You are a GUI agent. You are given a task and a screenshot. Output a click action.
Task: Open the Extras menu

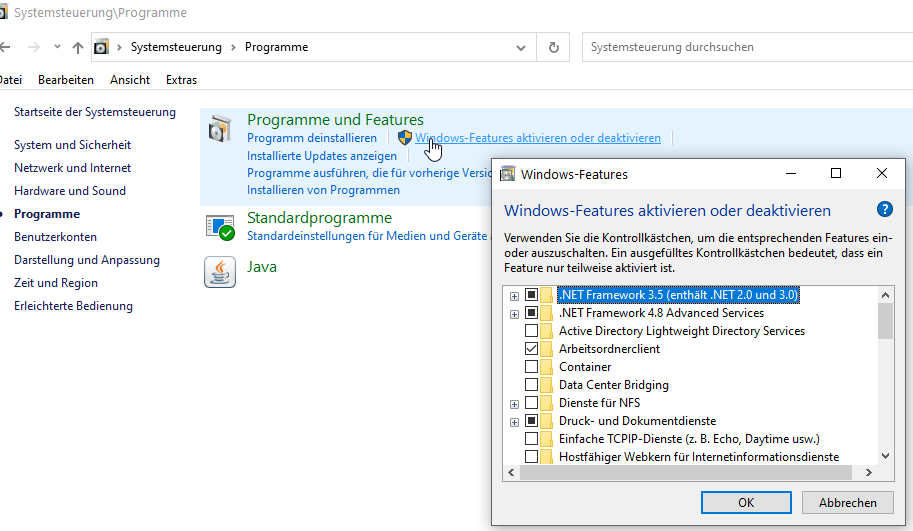(x=181, y=80)
